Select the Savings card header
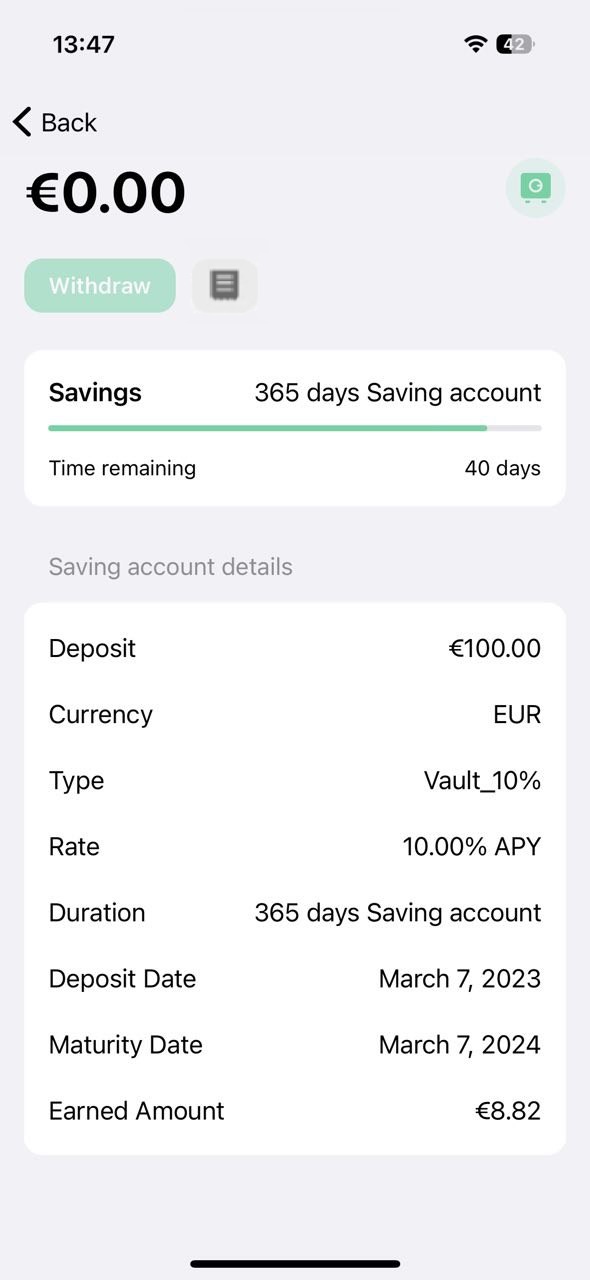The height and width of the screenshot is (1280, 590). [x=94, y=392]
